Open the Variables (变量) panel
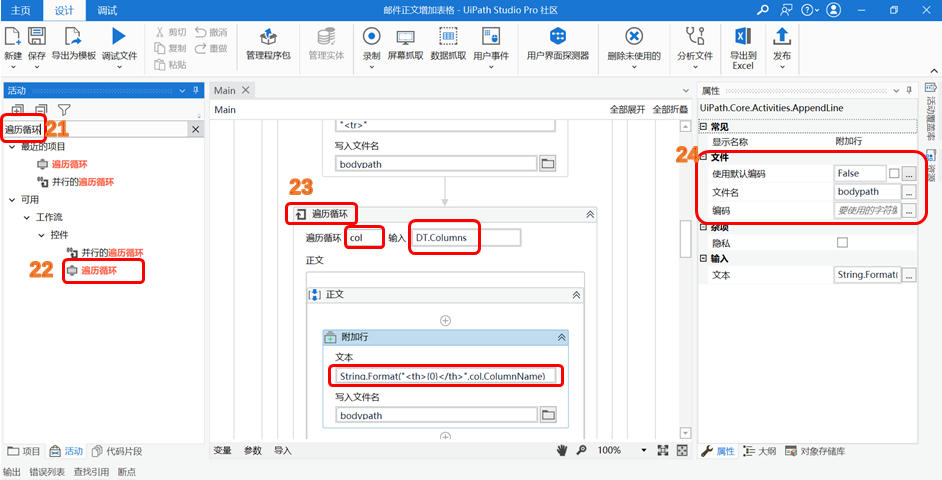 tap(223, 450)
